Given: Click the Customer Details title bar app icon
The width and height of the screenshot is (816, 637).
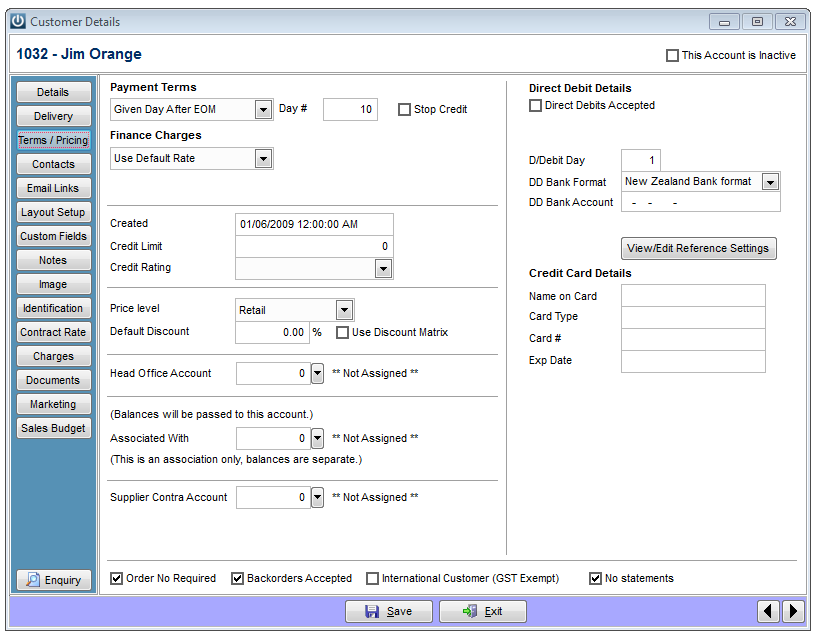Looking at the screenshot, I should click(x=18, y=21).
